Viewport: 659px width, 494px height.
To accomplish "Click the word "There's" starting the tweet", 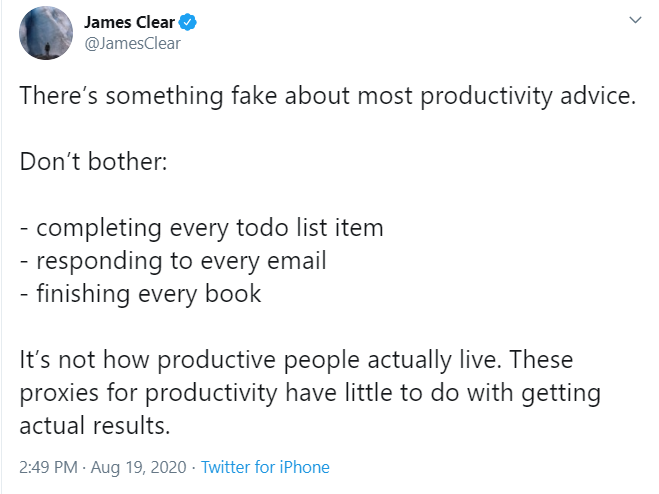I will click(58, 95).
